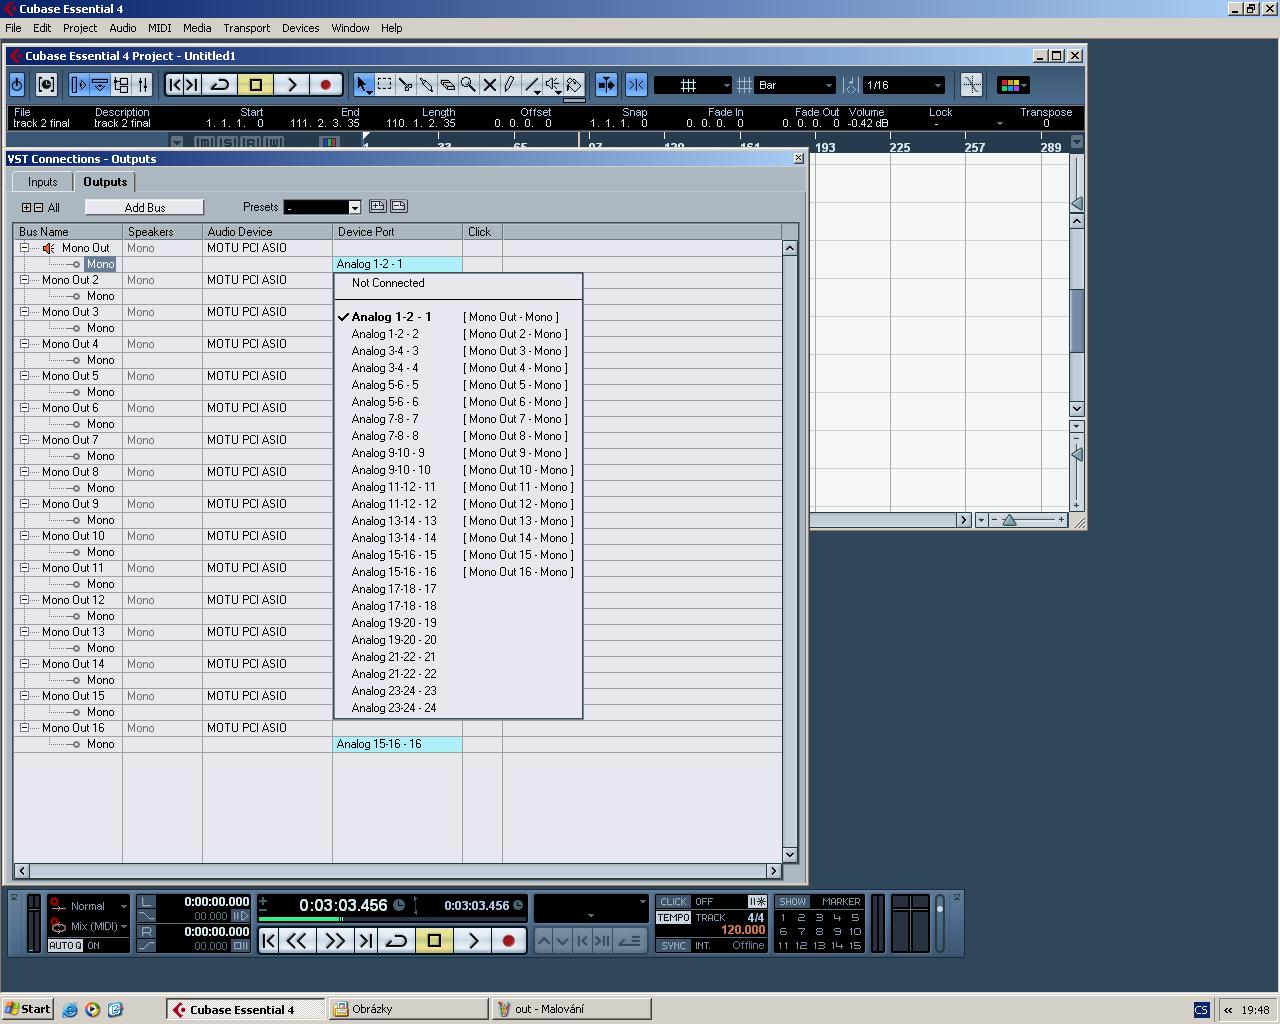Image resolution: width=1280 pixels, height=1024 pixels.
Task: Select the Scissors split tool in toolbar
Action: [x=405, y=85]
